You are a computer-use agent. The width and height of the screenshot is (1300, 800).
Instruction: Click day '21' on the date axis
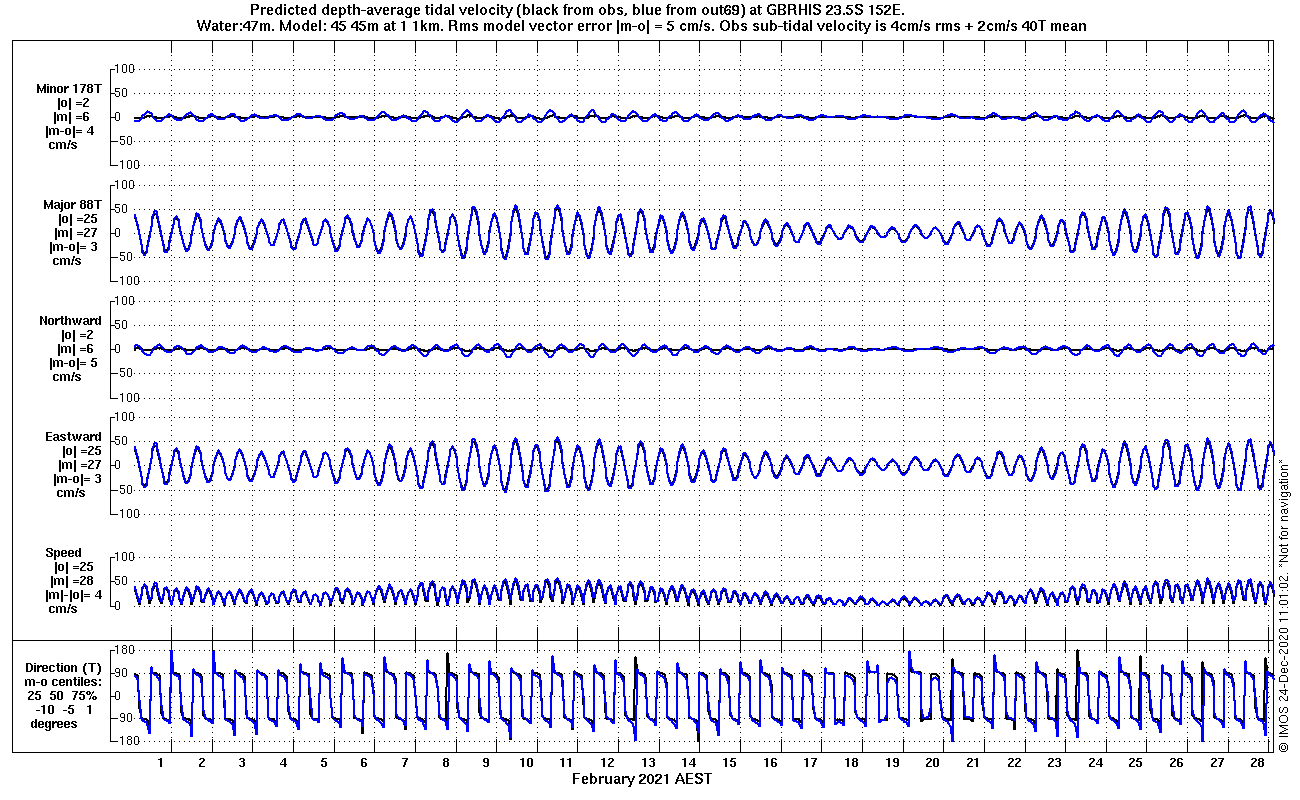click(x=973, y=763)
